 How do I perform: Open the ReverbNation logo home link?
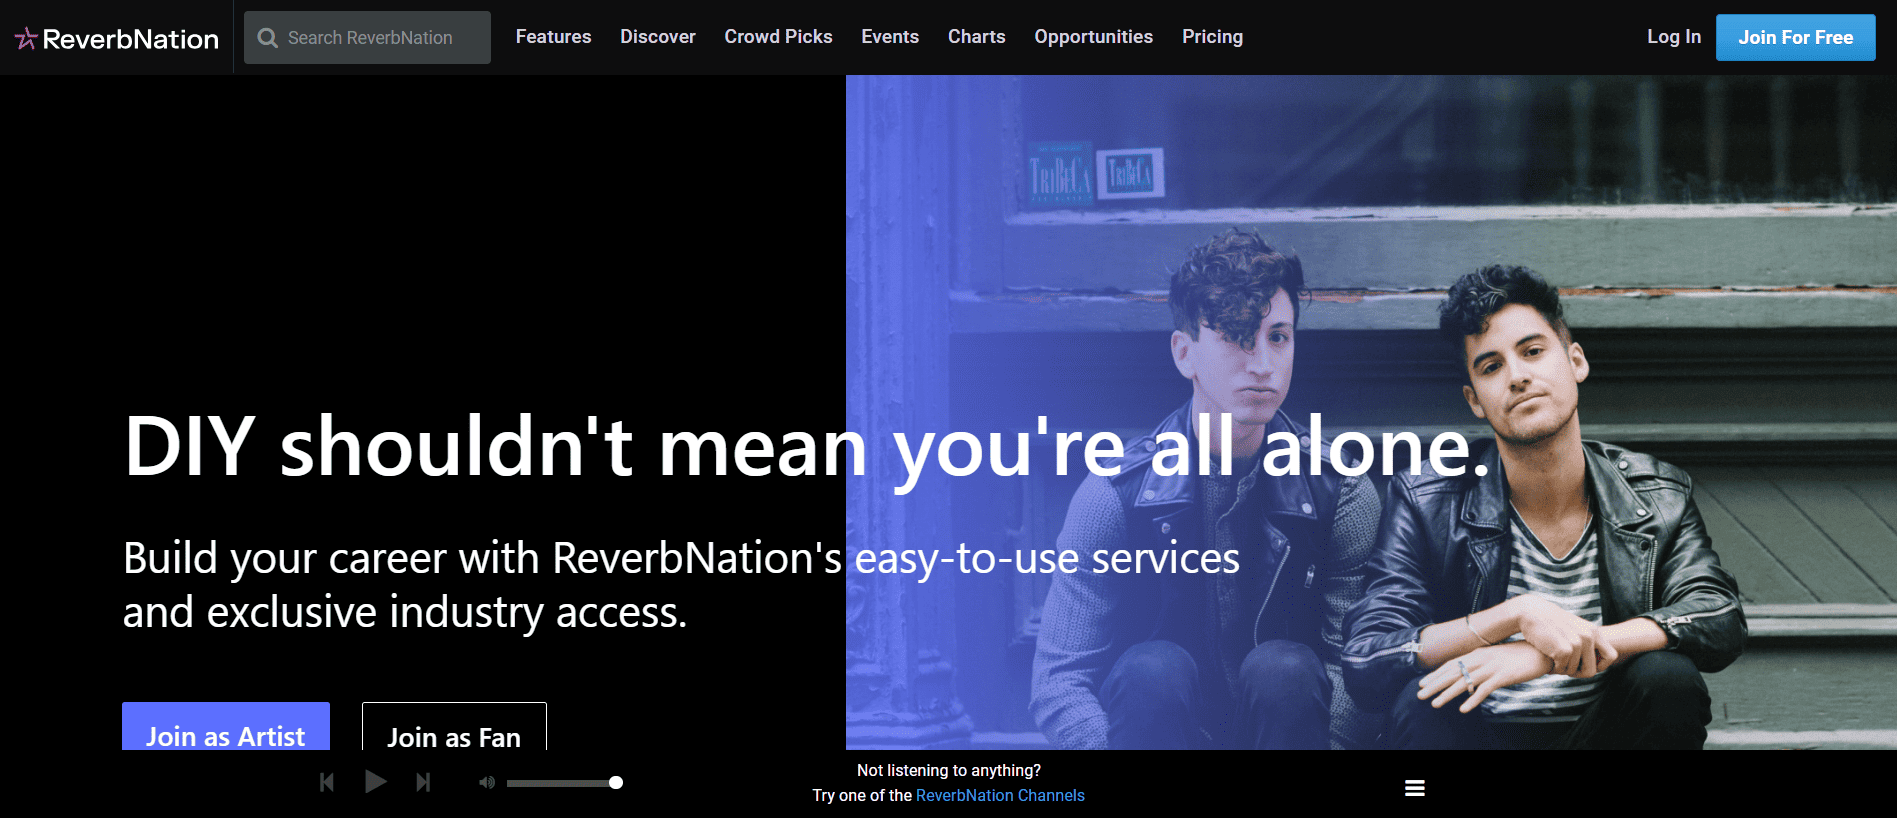click(x=117, y=38)
